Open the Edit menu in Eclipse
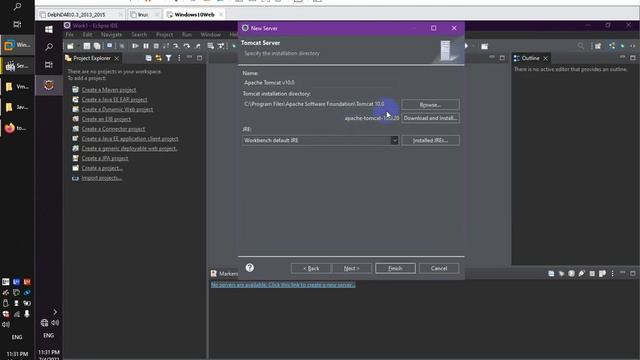The height and width of the screenshot is (360, 640). click(87, 35)
